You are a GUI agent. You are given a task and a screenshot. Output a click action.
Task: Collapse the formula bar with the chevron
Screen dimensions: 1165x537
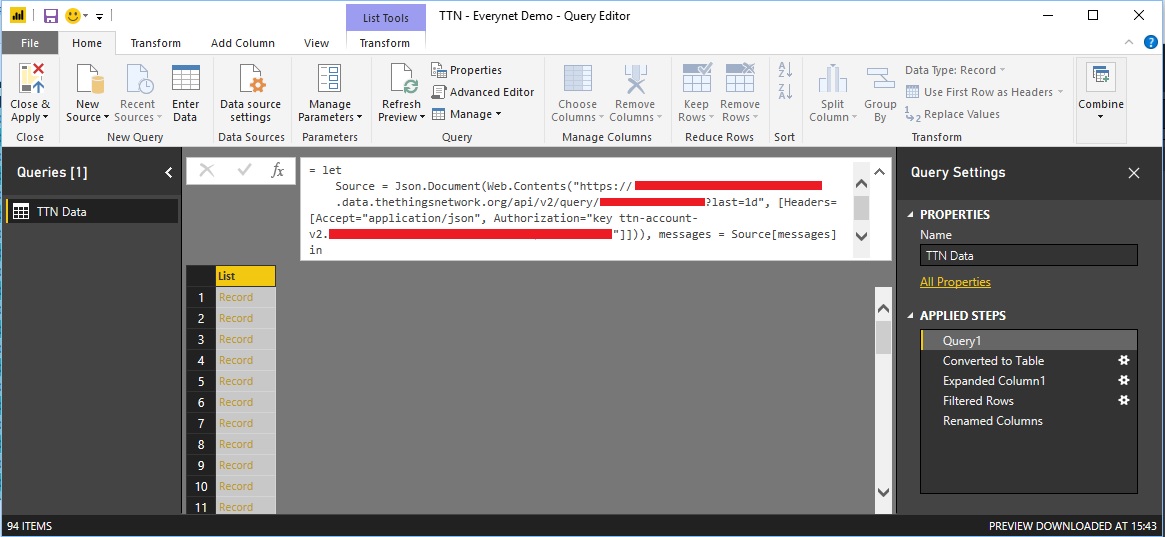(x=880, y=172)
